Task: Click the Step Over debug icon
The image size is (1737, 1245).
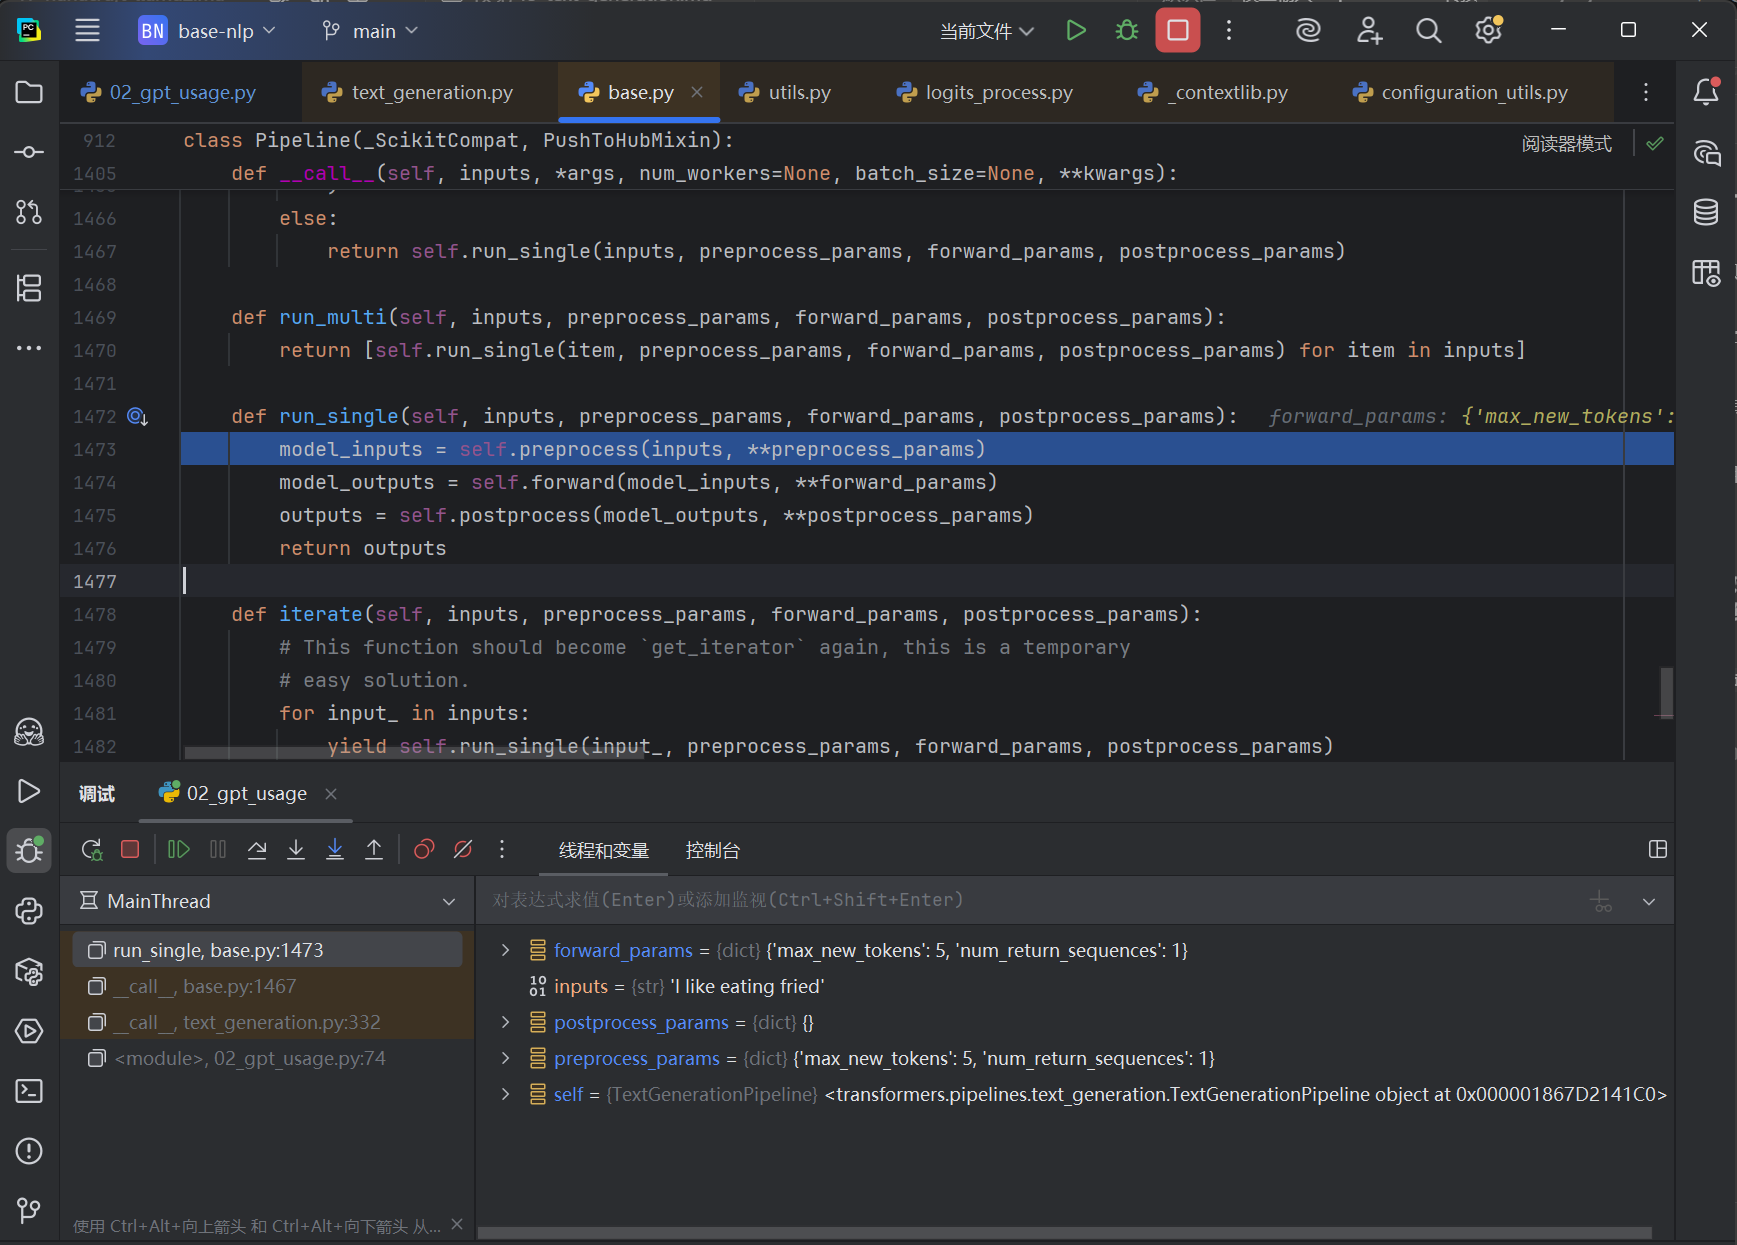Action: (x=257, y=850)
